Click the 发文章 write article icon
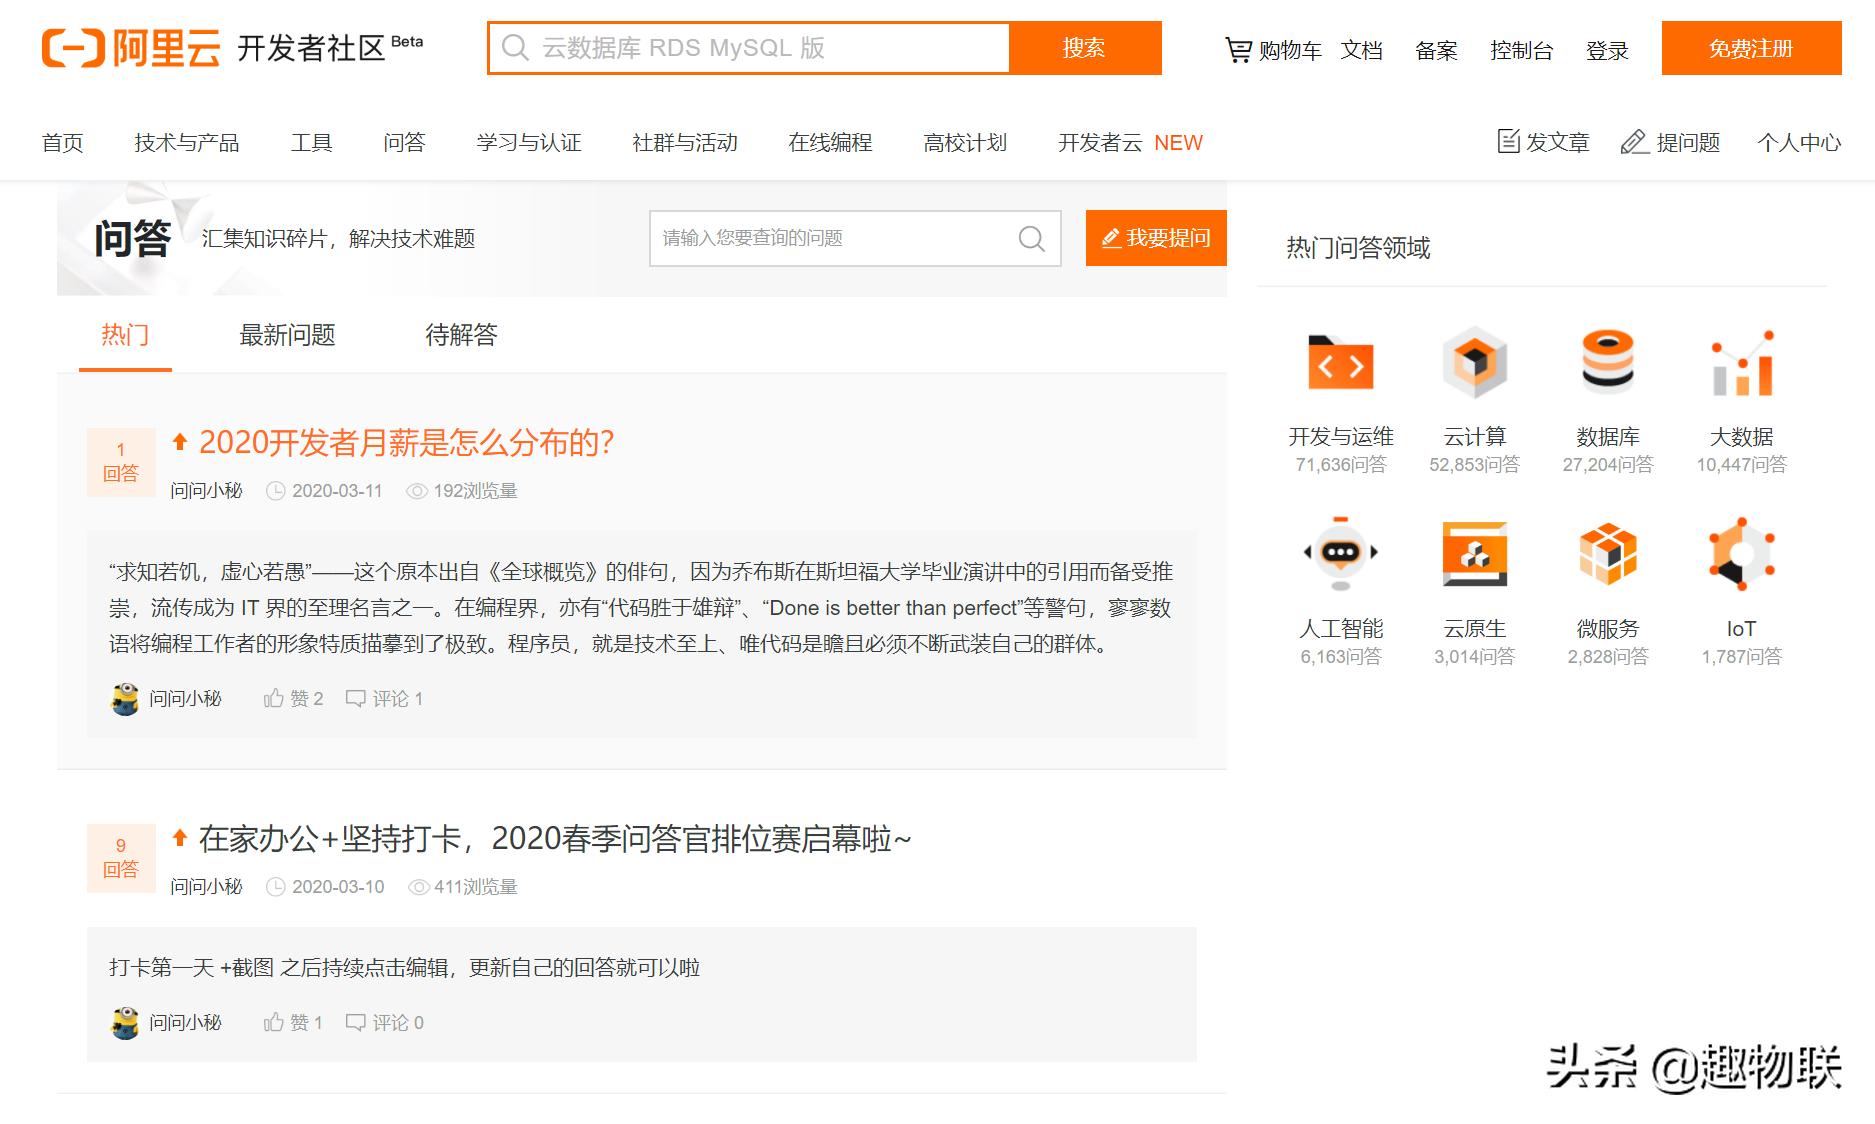This screenshot has height=1124, width=1875. [1508, 142]
